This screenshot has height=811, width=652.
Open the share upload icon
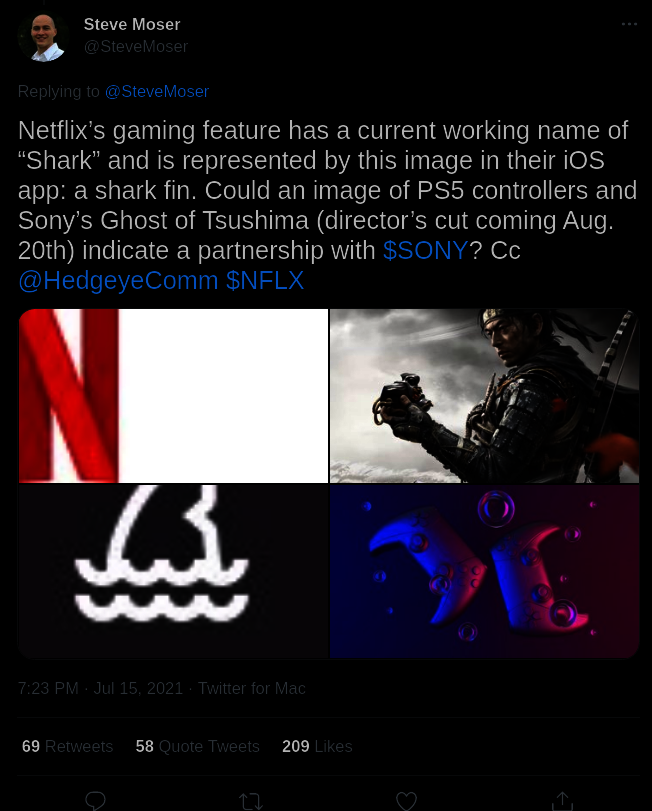(562, 801)
